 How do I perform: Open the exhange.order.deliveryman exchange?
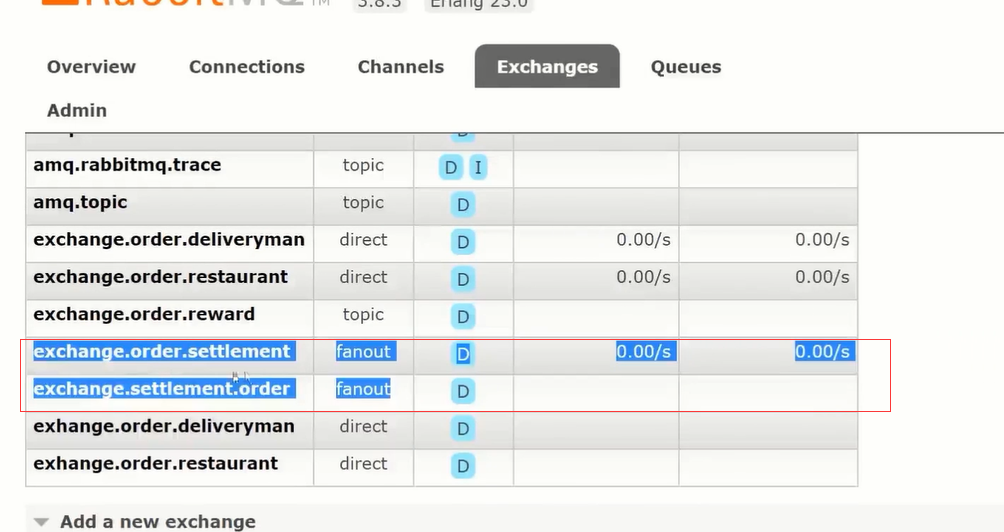click(x=164, y=426)
